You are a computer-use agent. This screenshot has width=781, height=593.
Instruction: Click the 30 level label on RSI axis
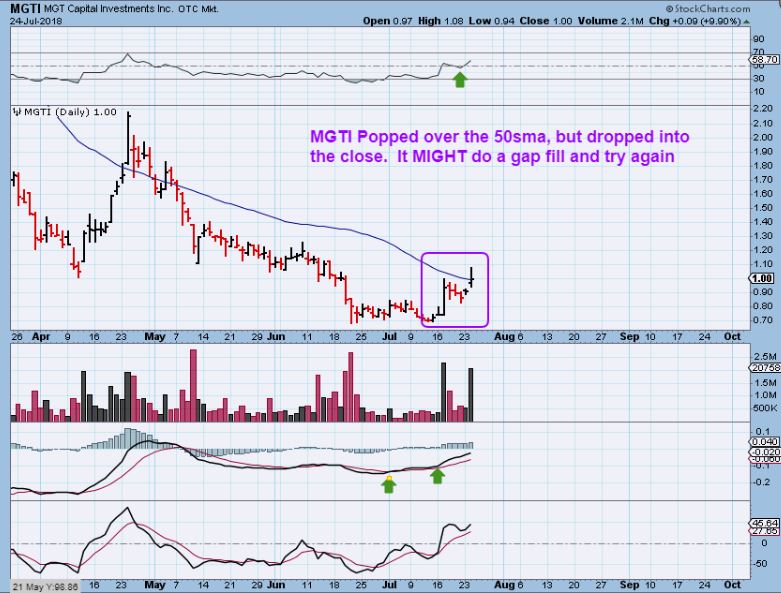(759, 78)
